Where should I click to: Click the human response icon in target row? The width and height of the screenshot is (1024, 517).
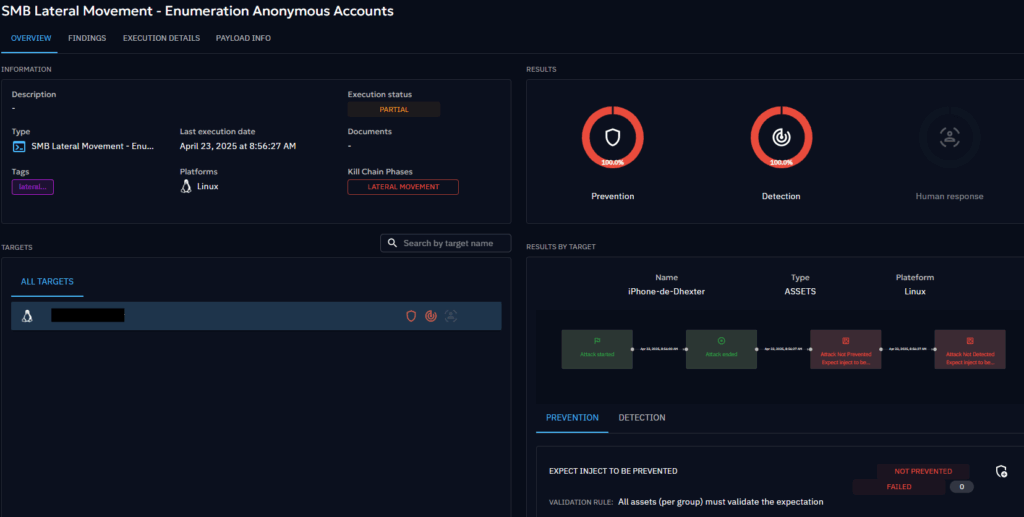[x=451, y=316]
